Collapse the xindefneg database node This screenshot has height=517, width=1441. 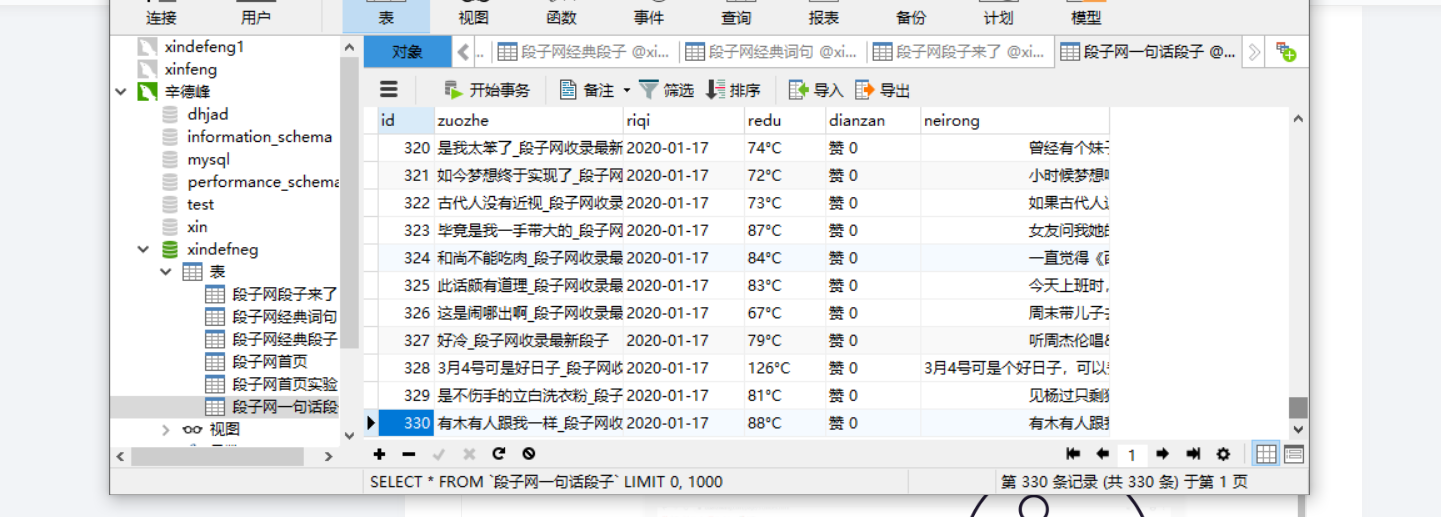tap(145, 249)
